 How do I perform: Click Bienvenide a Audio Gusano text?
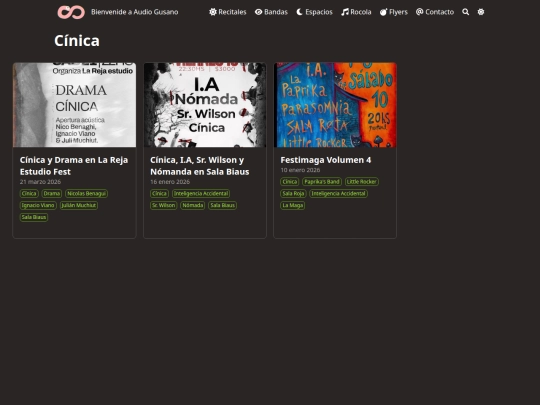[135, 12]
